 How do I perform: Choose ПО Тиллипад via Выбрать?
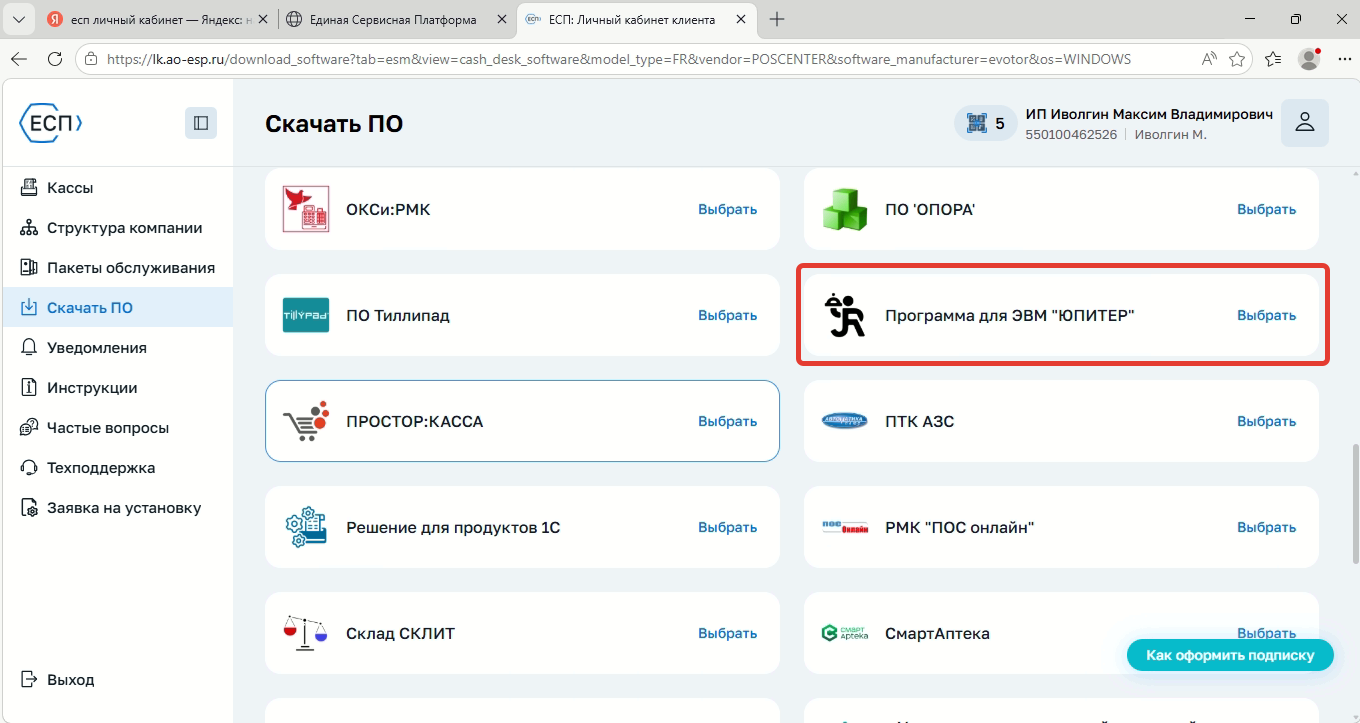point(727,315)
